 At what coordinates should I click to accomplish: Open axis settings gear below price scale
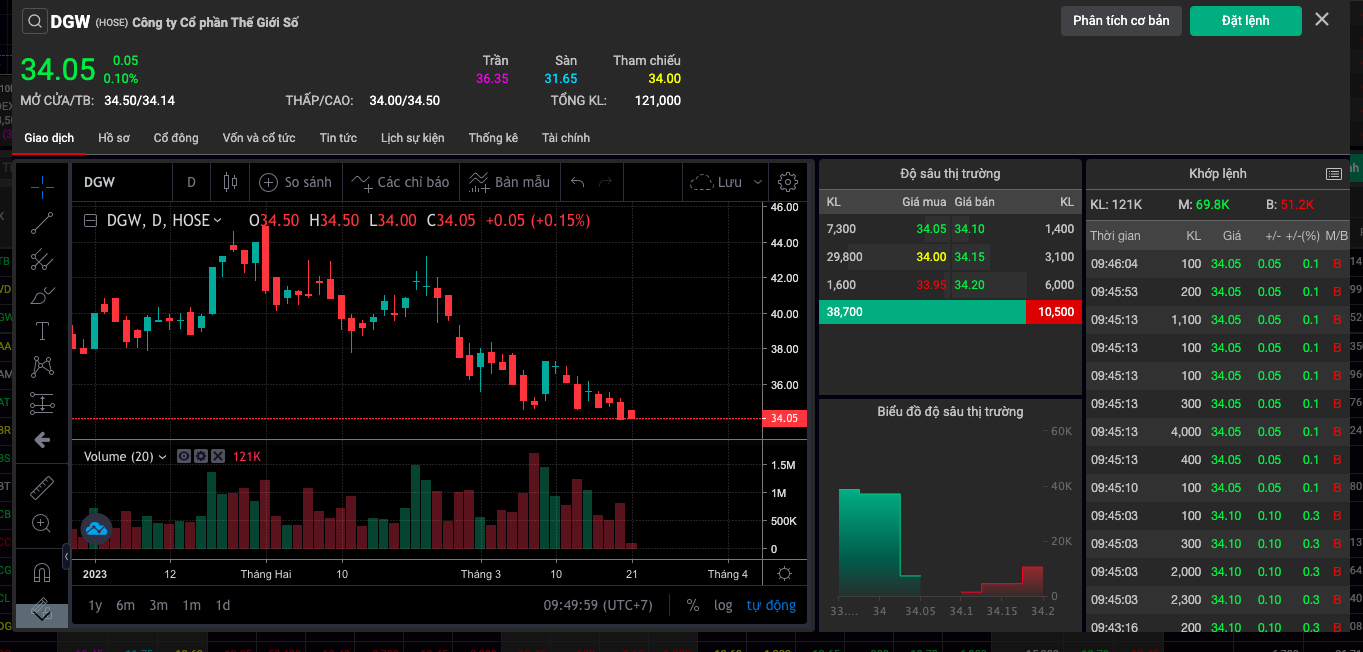pos(785,574)
